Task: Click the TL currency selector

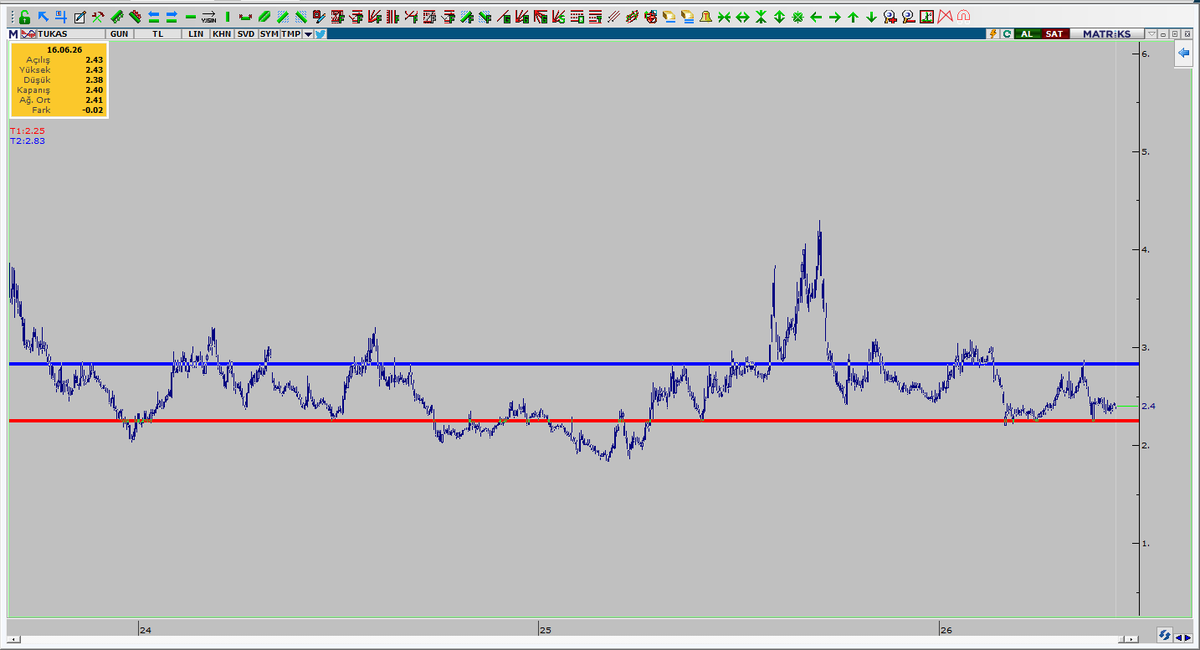Action: click(158, 34)
